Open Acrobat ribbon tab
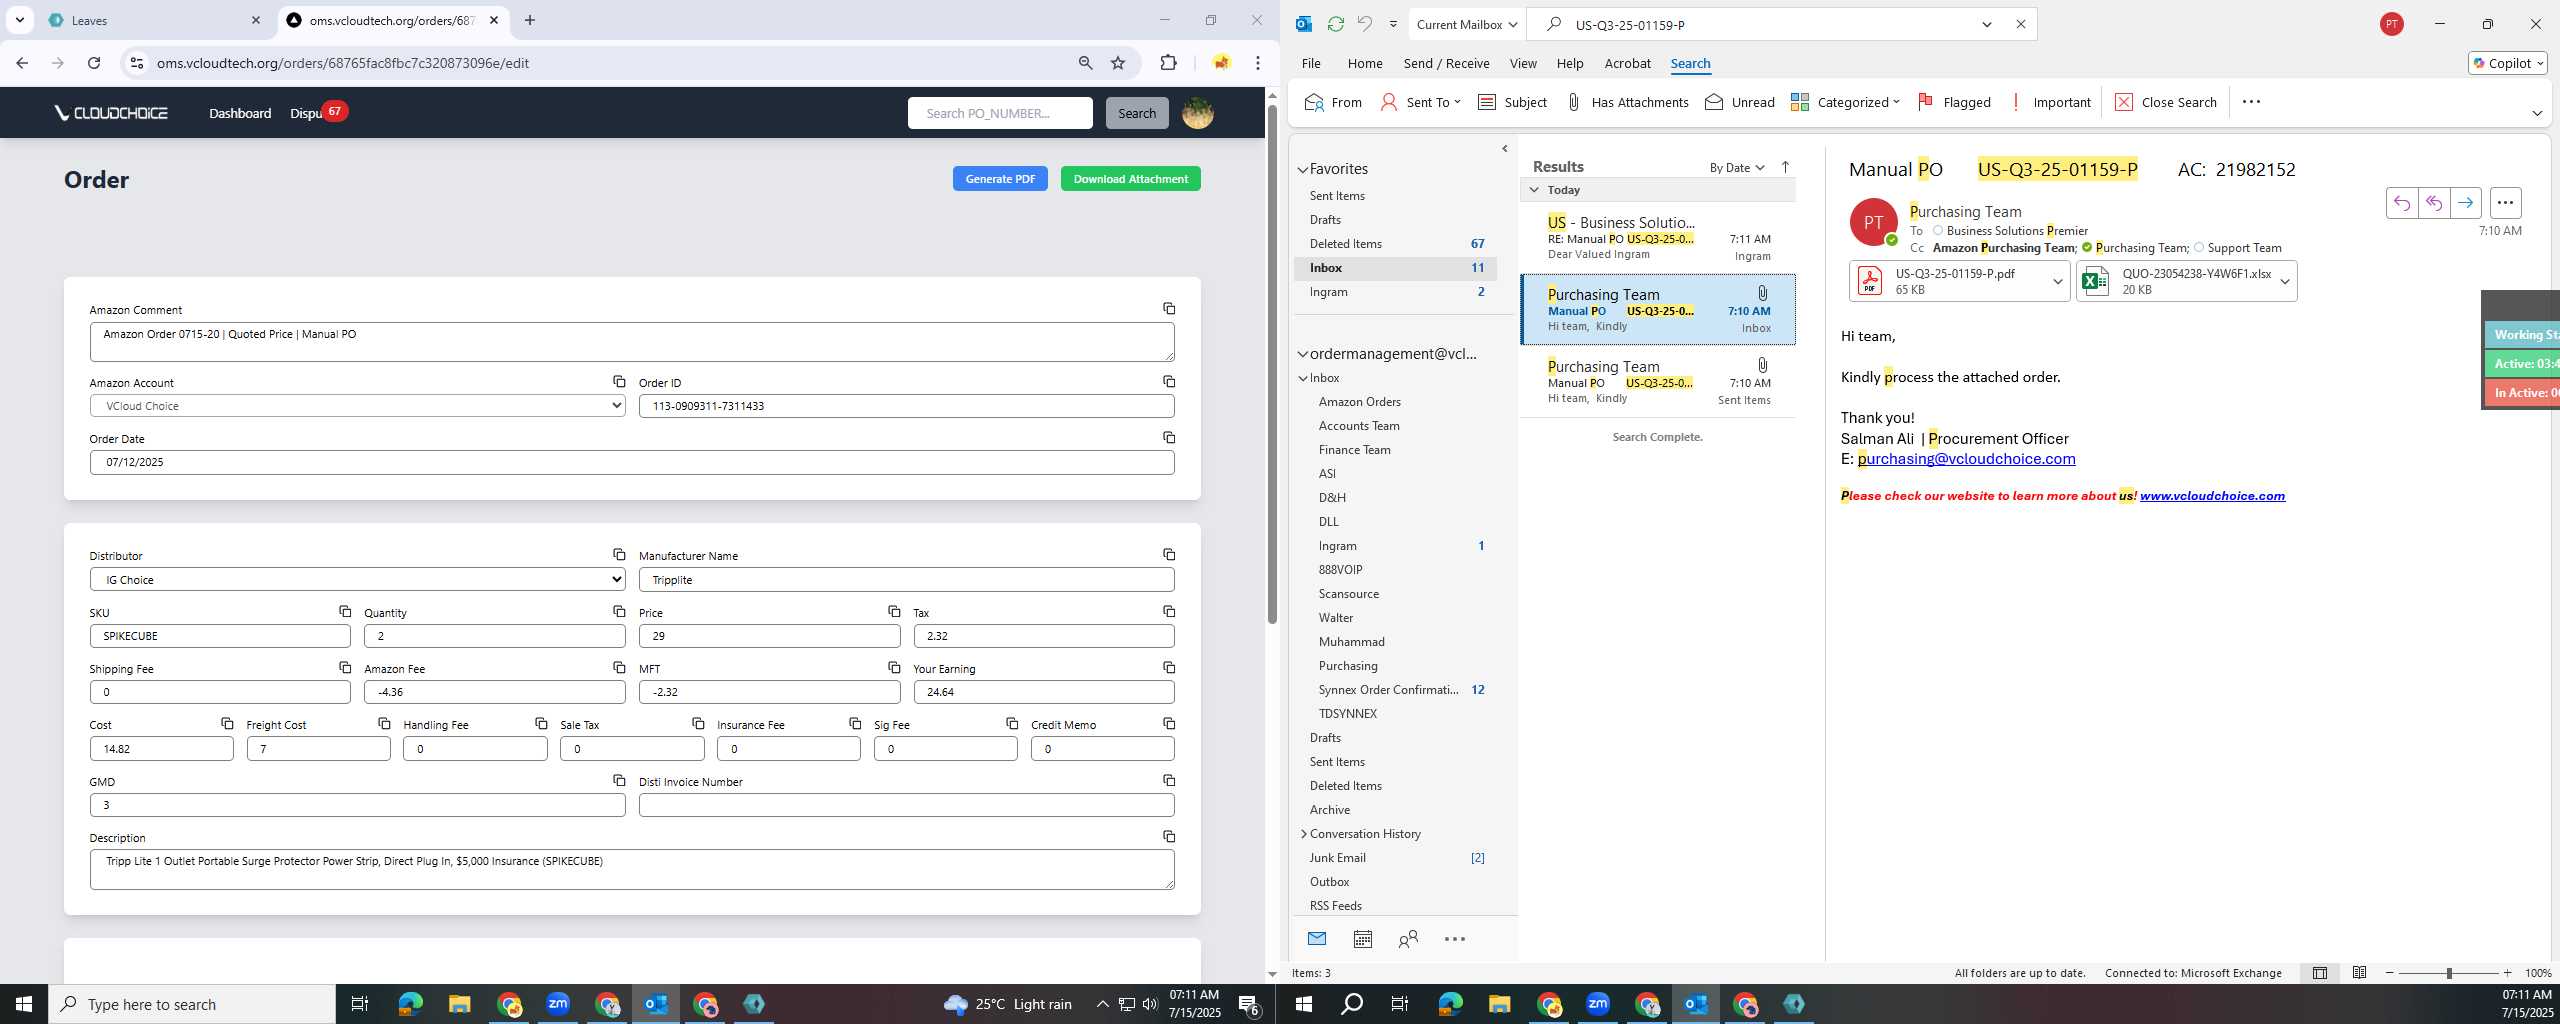The height and width of the screenshot is (1024, 2560). click(1627, 63)
